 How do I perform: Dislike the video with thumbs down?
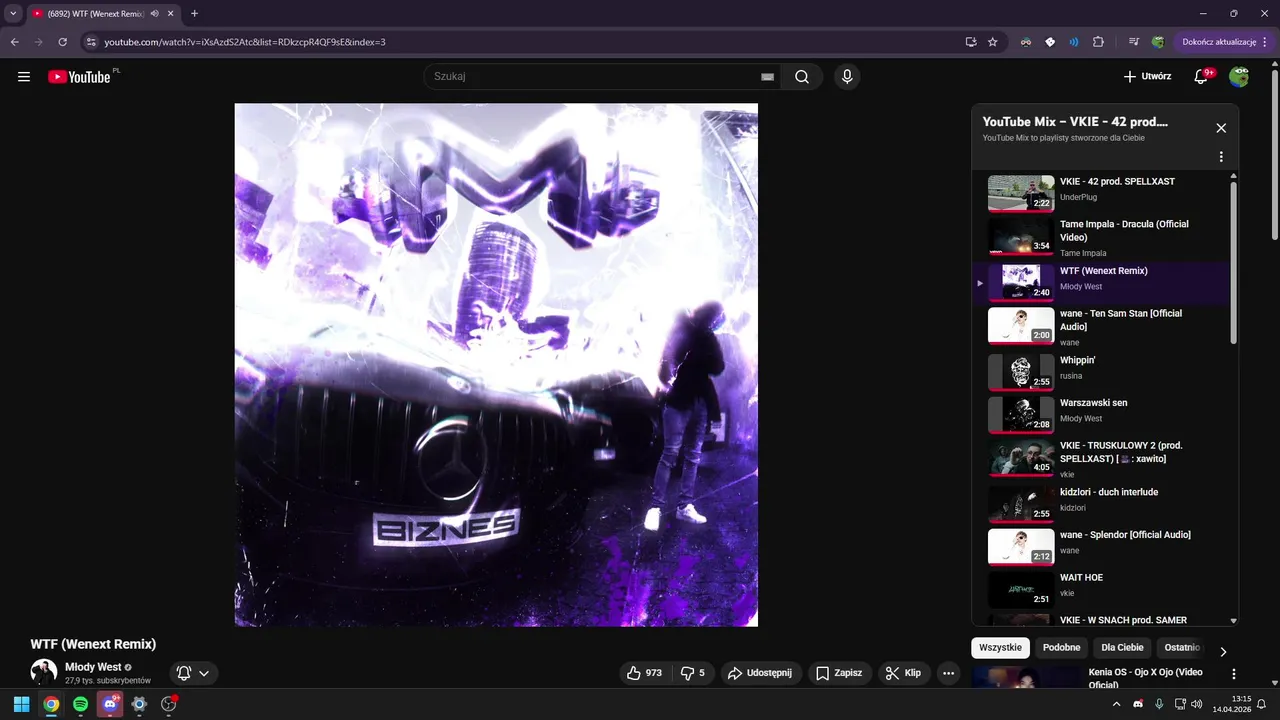coord(693,673)
